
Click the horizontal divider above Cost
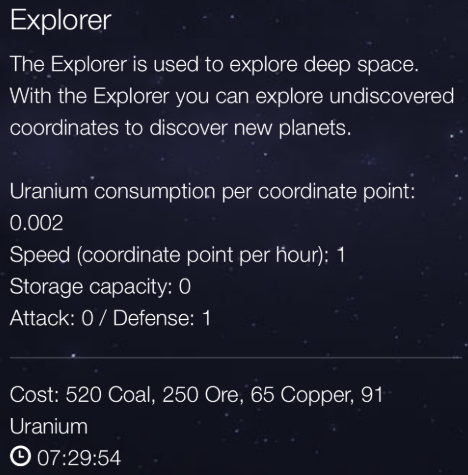tap(236, 357)
